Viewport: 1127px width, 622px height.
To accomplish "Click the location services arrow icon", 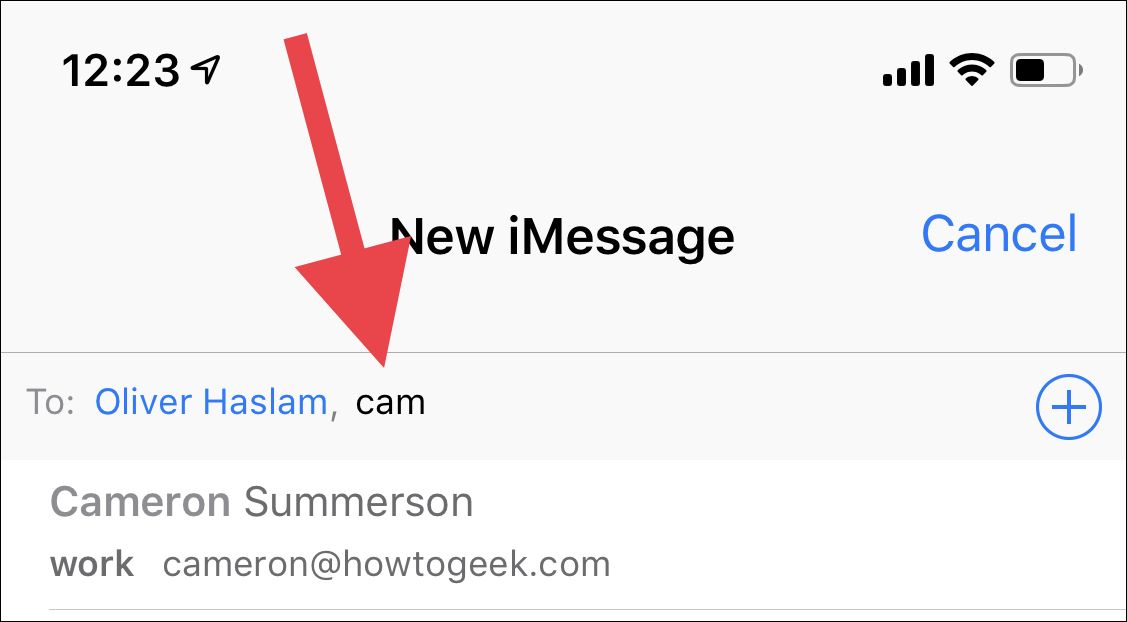I will pyautogui.click(x=206, y=70).
